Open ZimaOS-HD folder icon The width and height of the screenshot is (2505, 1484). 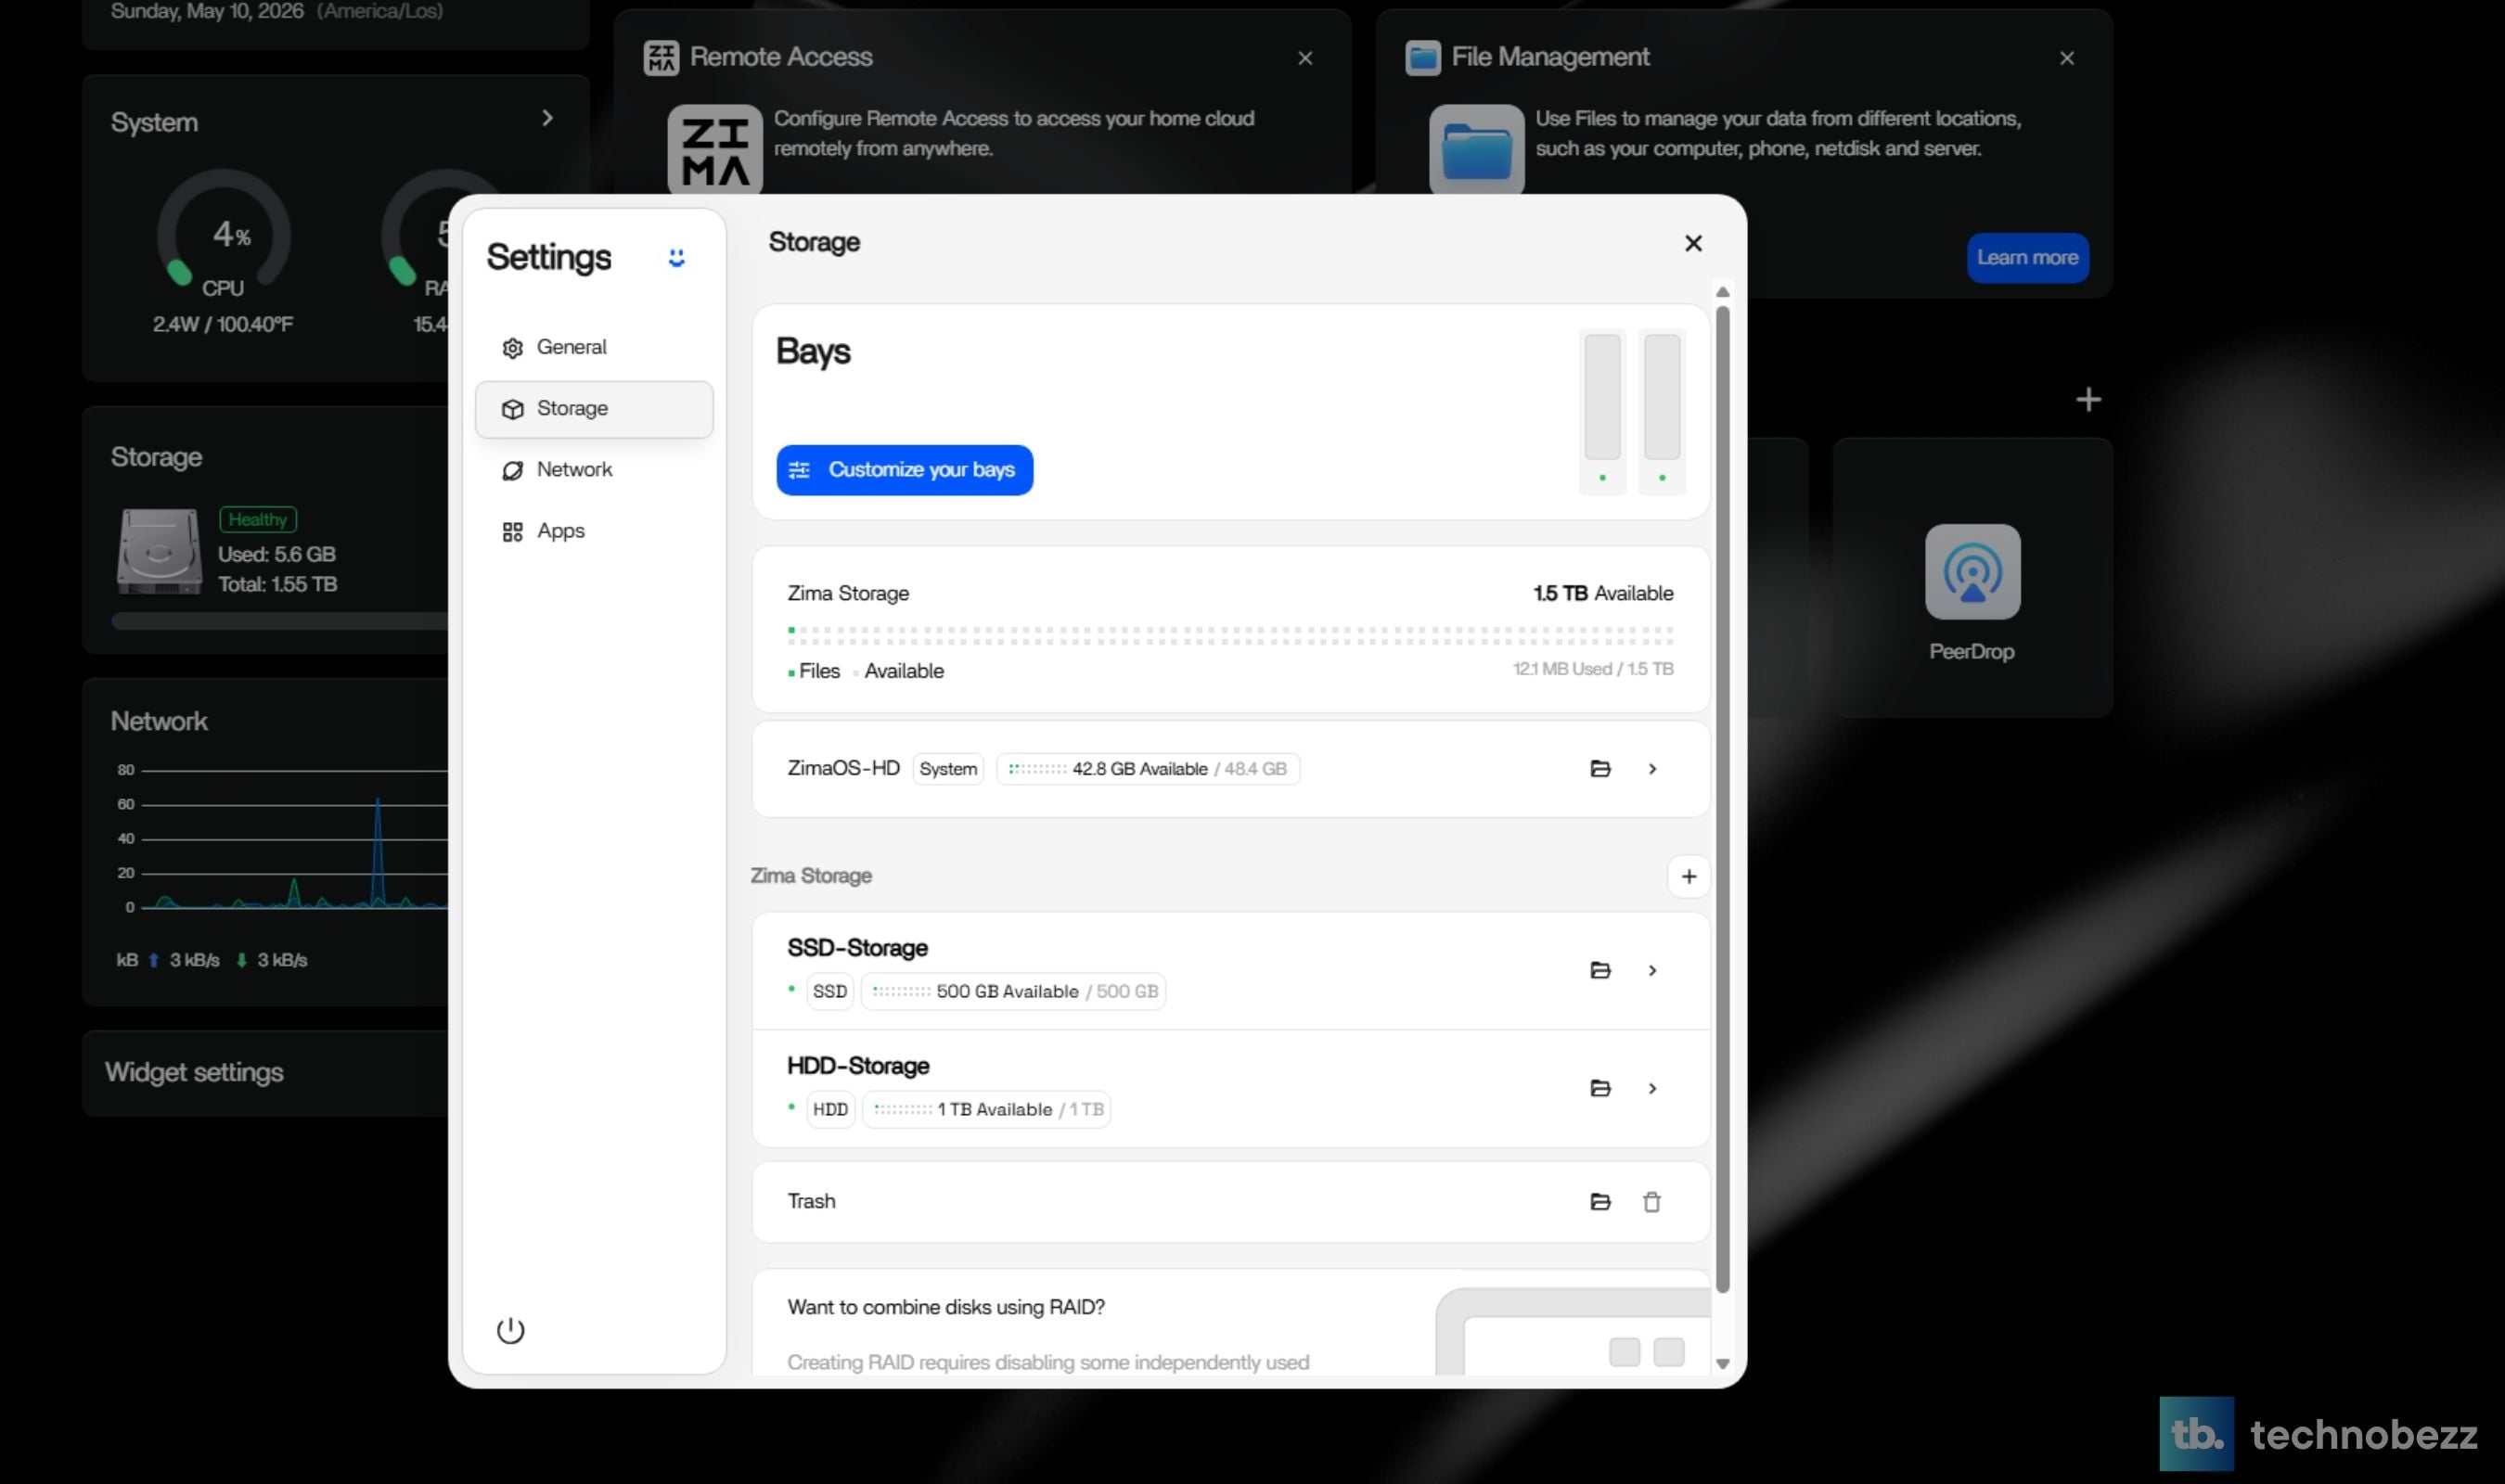[x=1600, y=768]
